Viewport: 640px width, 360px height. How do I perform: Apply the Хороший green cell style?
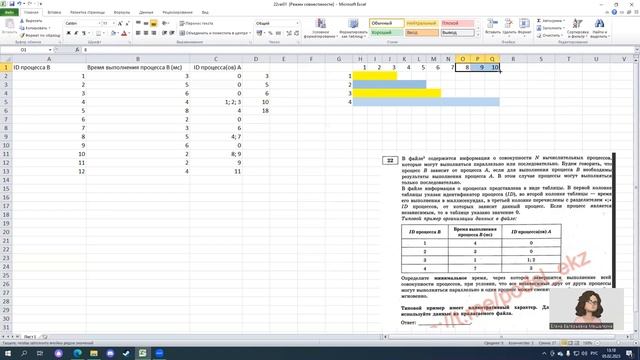click(387, 33)
